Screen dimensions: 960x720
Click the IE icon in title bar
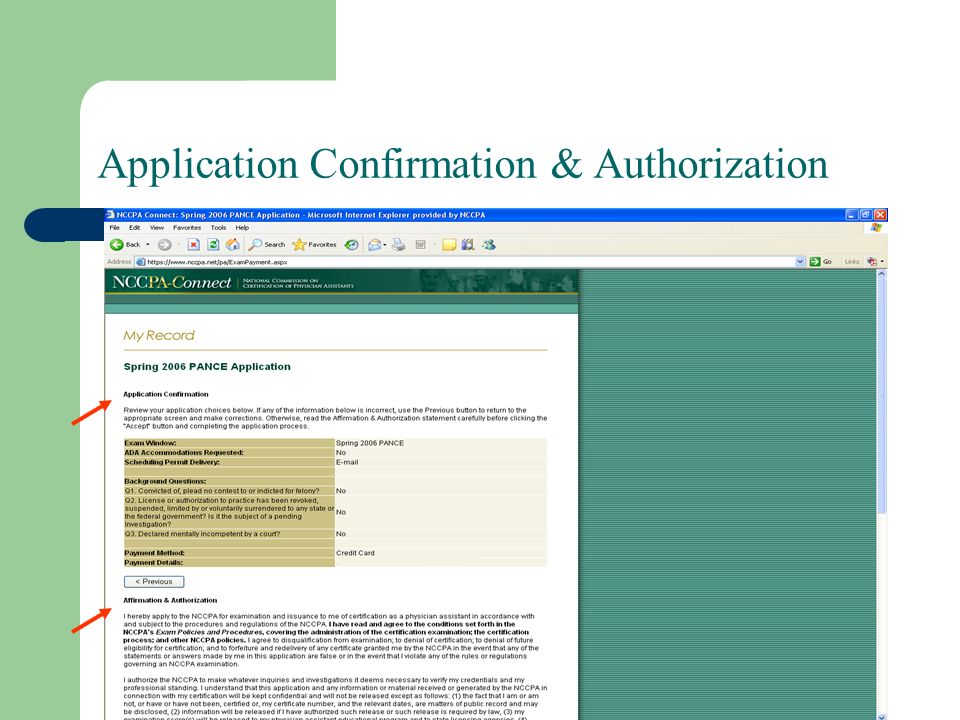[110, 215]
